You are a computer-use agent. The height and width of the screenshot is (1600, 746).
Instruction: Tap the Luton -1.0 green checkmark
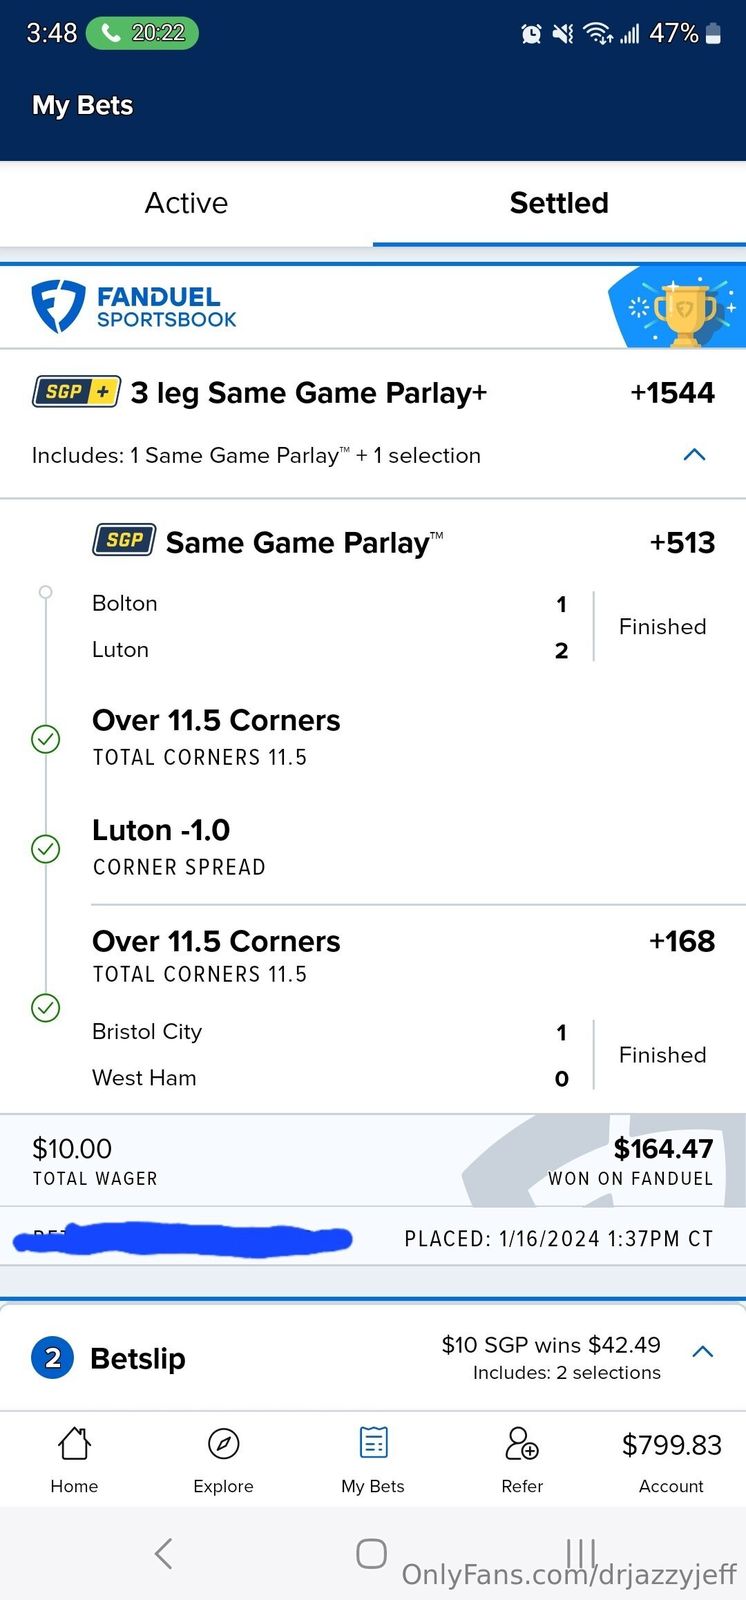click(x=46, y=849)
